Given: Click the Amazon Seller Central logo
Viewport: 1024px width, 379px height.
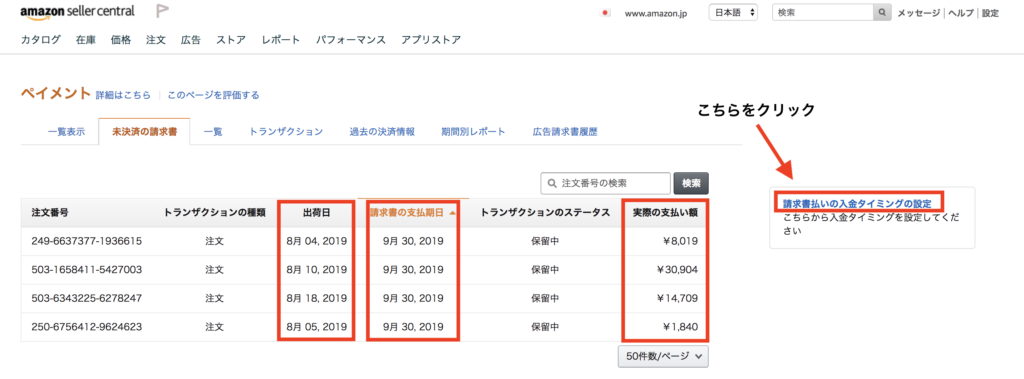Looking at the screenshot, I should coord(77,12).
